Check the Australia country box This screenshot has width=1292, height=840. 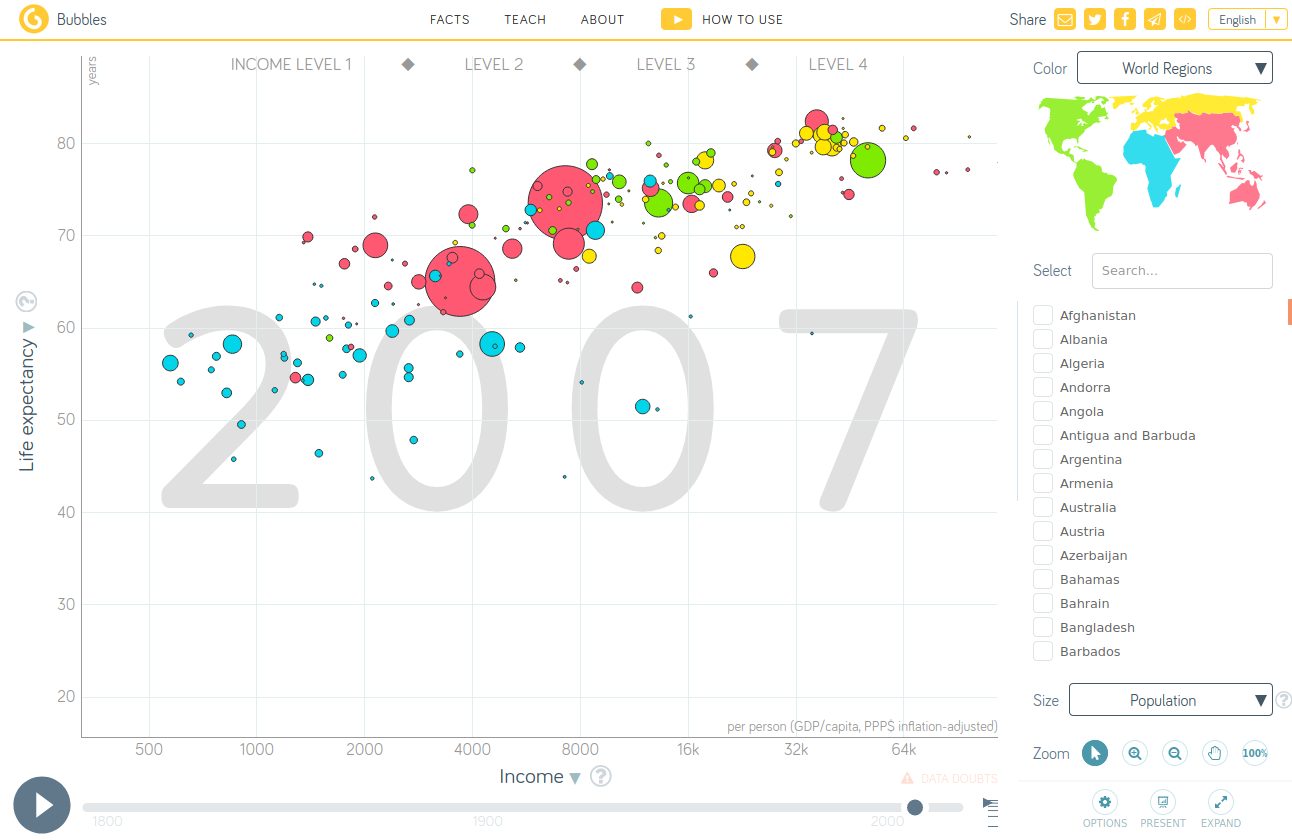click(1043, 508)
